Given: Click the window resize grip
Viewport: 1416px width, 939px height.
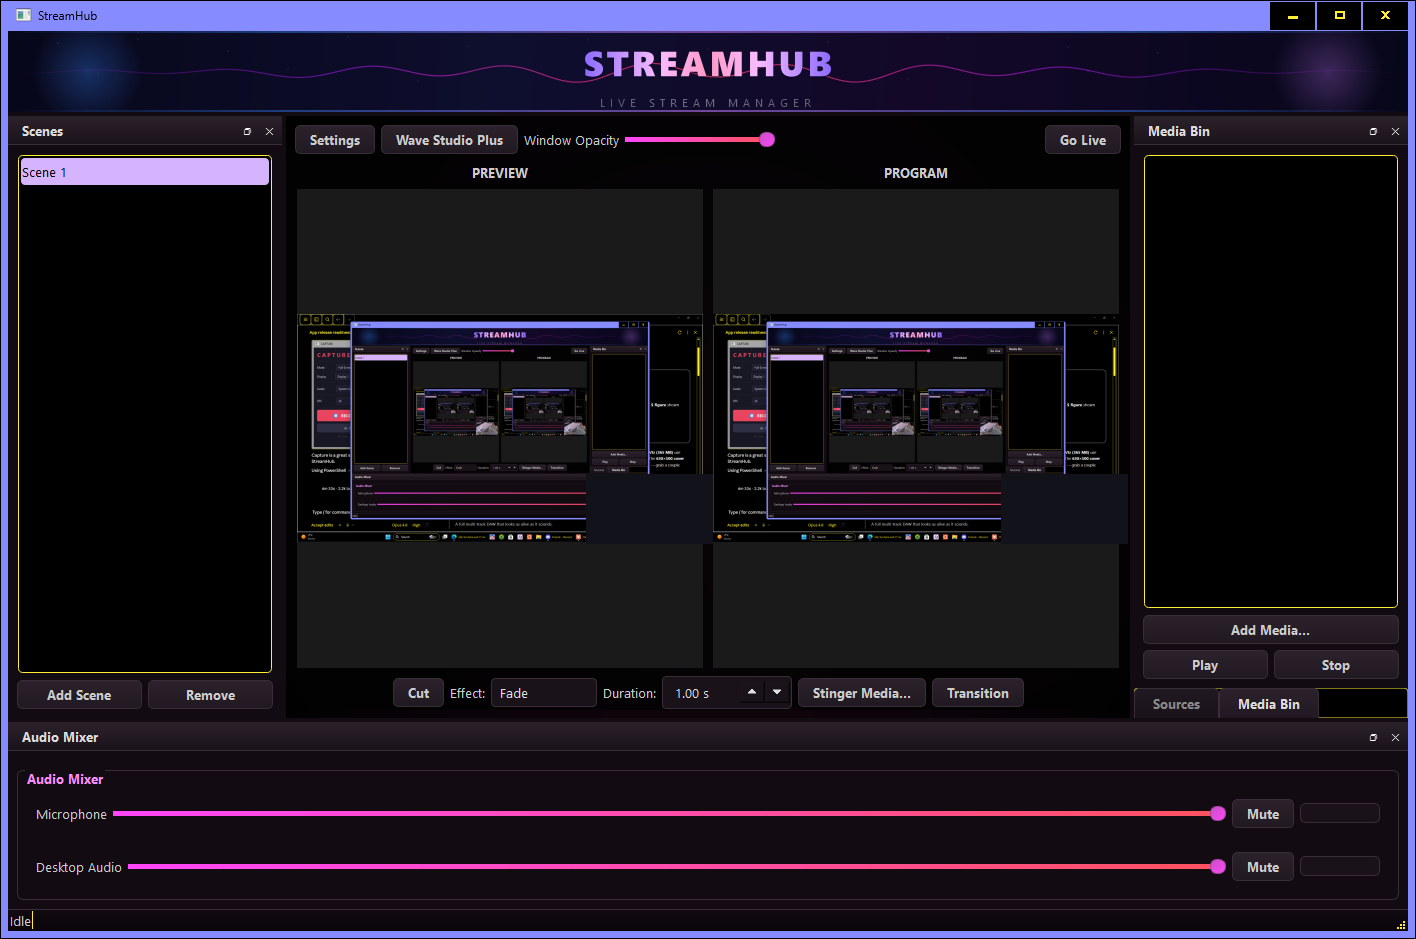Looking at the screenshot, I should pos(1401,924).
